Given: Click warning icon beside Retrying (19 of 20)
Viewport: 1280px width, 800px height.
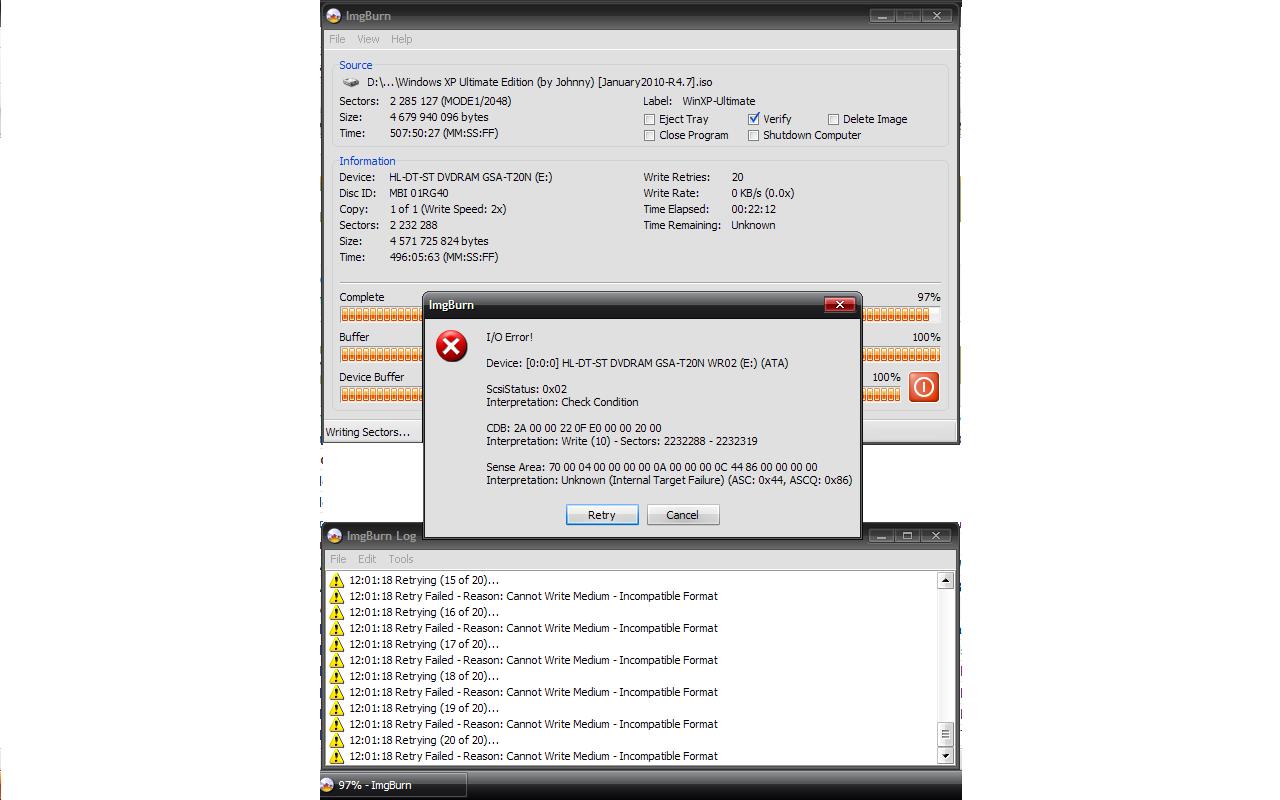Looking at the screenshot, I should 337,708.
